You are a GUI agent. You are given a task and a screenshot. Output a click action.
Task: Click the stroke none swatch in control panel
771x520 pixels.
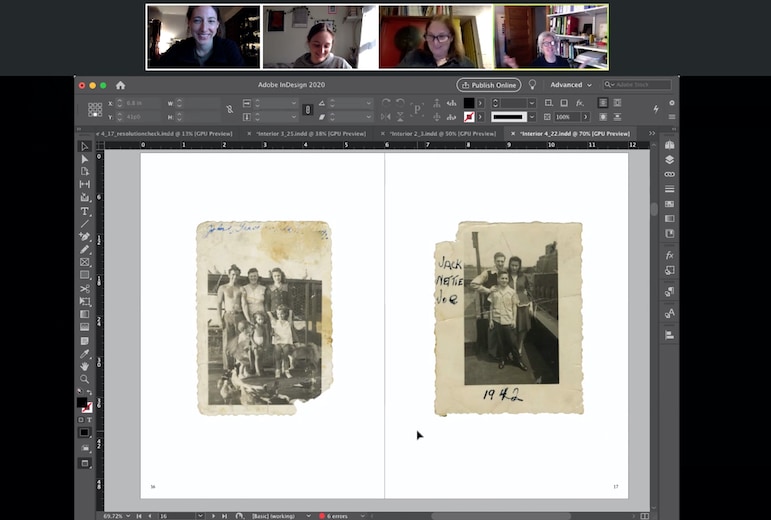pos(469,117)
